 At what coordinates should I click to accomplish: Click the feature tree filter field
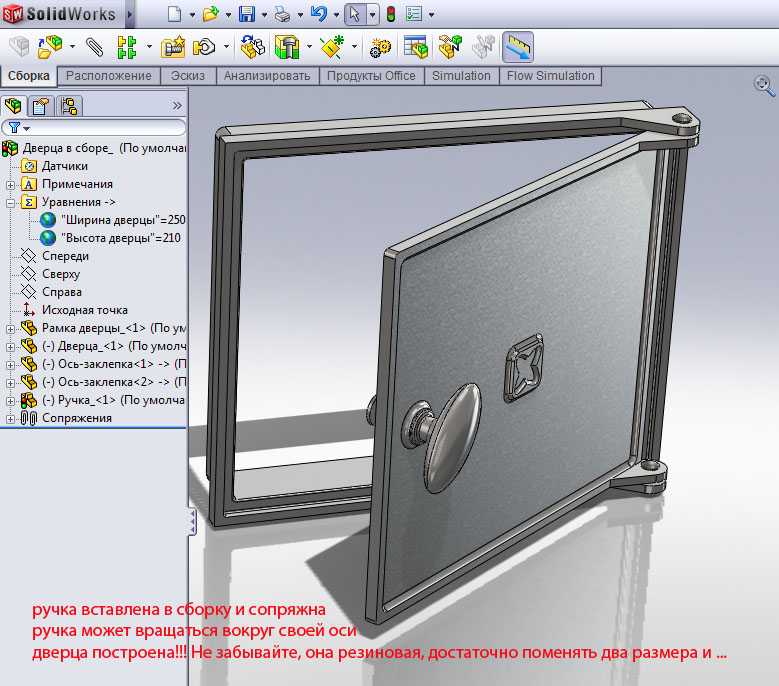pyautogui.click(x=100, y=127)
